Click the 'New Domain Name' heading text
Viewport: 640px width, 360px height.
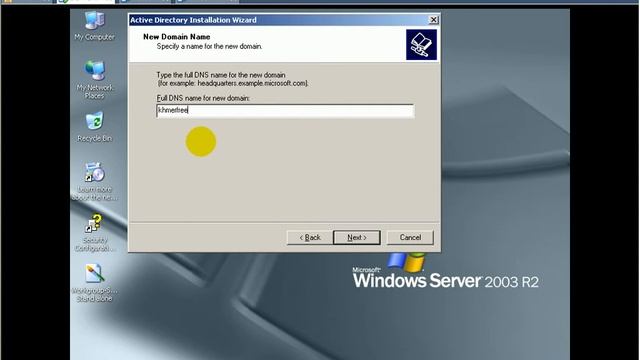point(177,37)
